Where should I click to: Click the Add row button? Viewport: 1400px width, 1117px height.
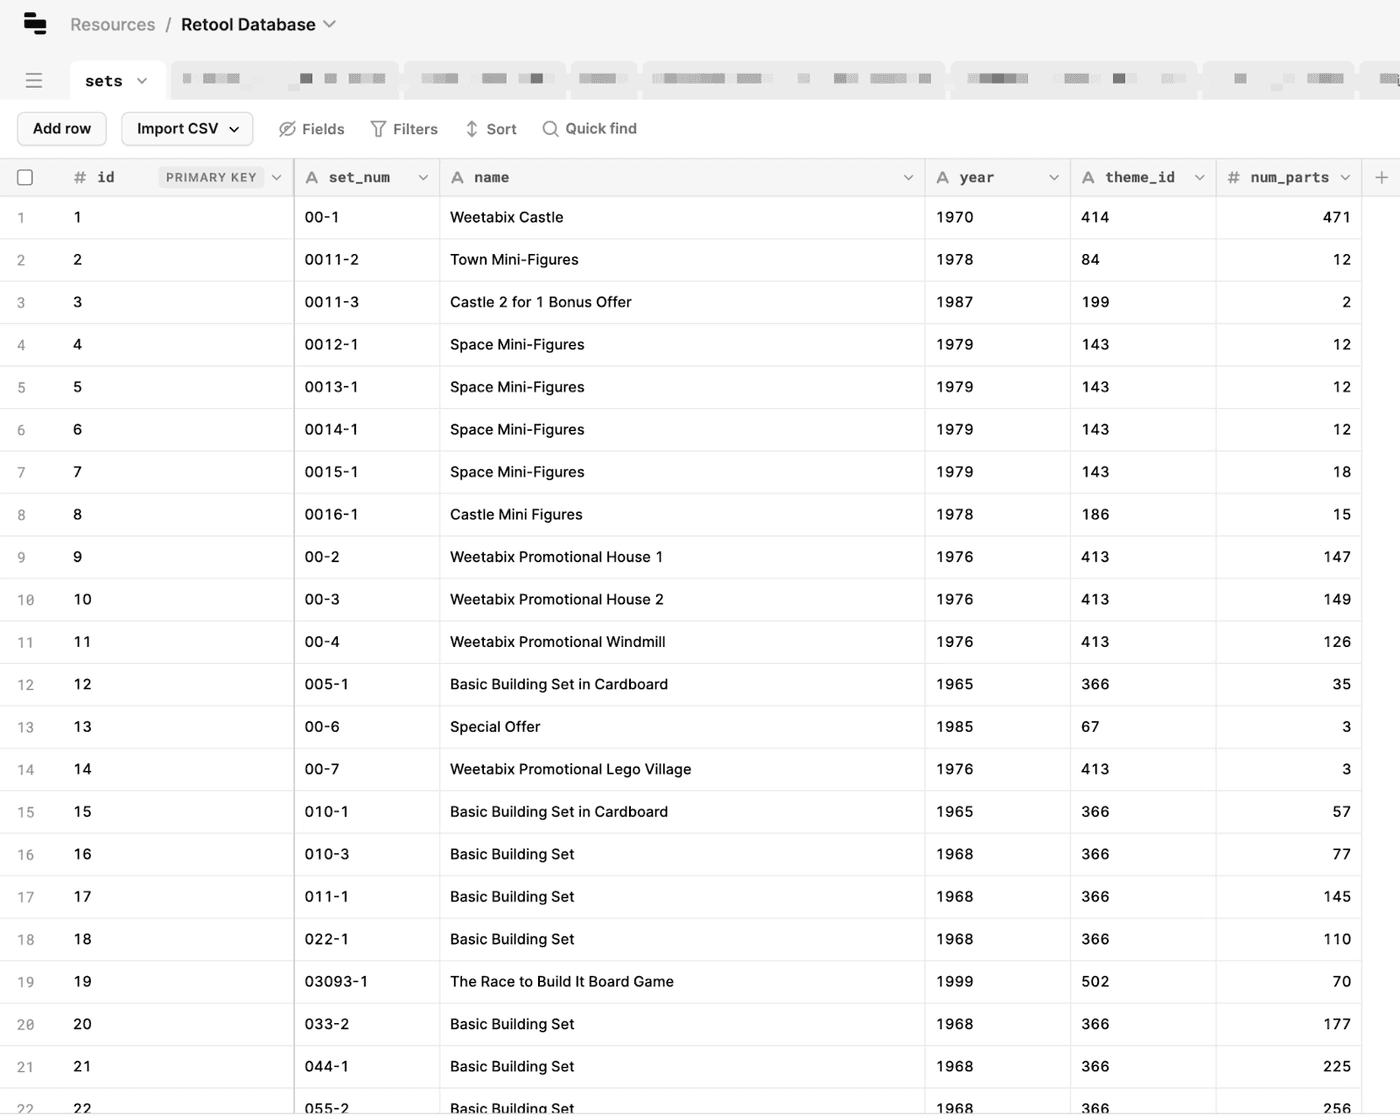coord(62,129)
